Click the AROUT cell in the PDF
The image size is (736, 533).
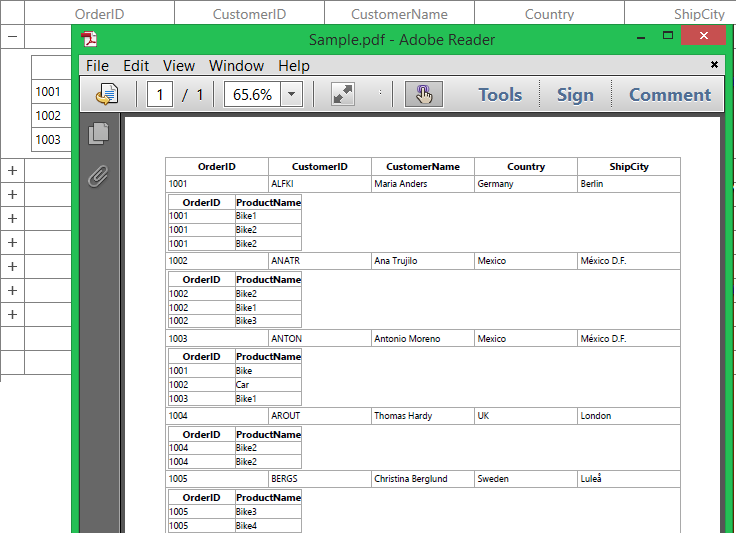[x=320, y=416]
